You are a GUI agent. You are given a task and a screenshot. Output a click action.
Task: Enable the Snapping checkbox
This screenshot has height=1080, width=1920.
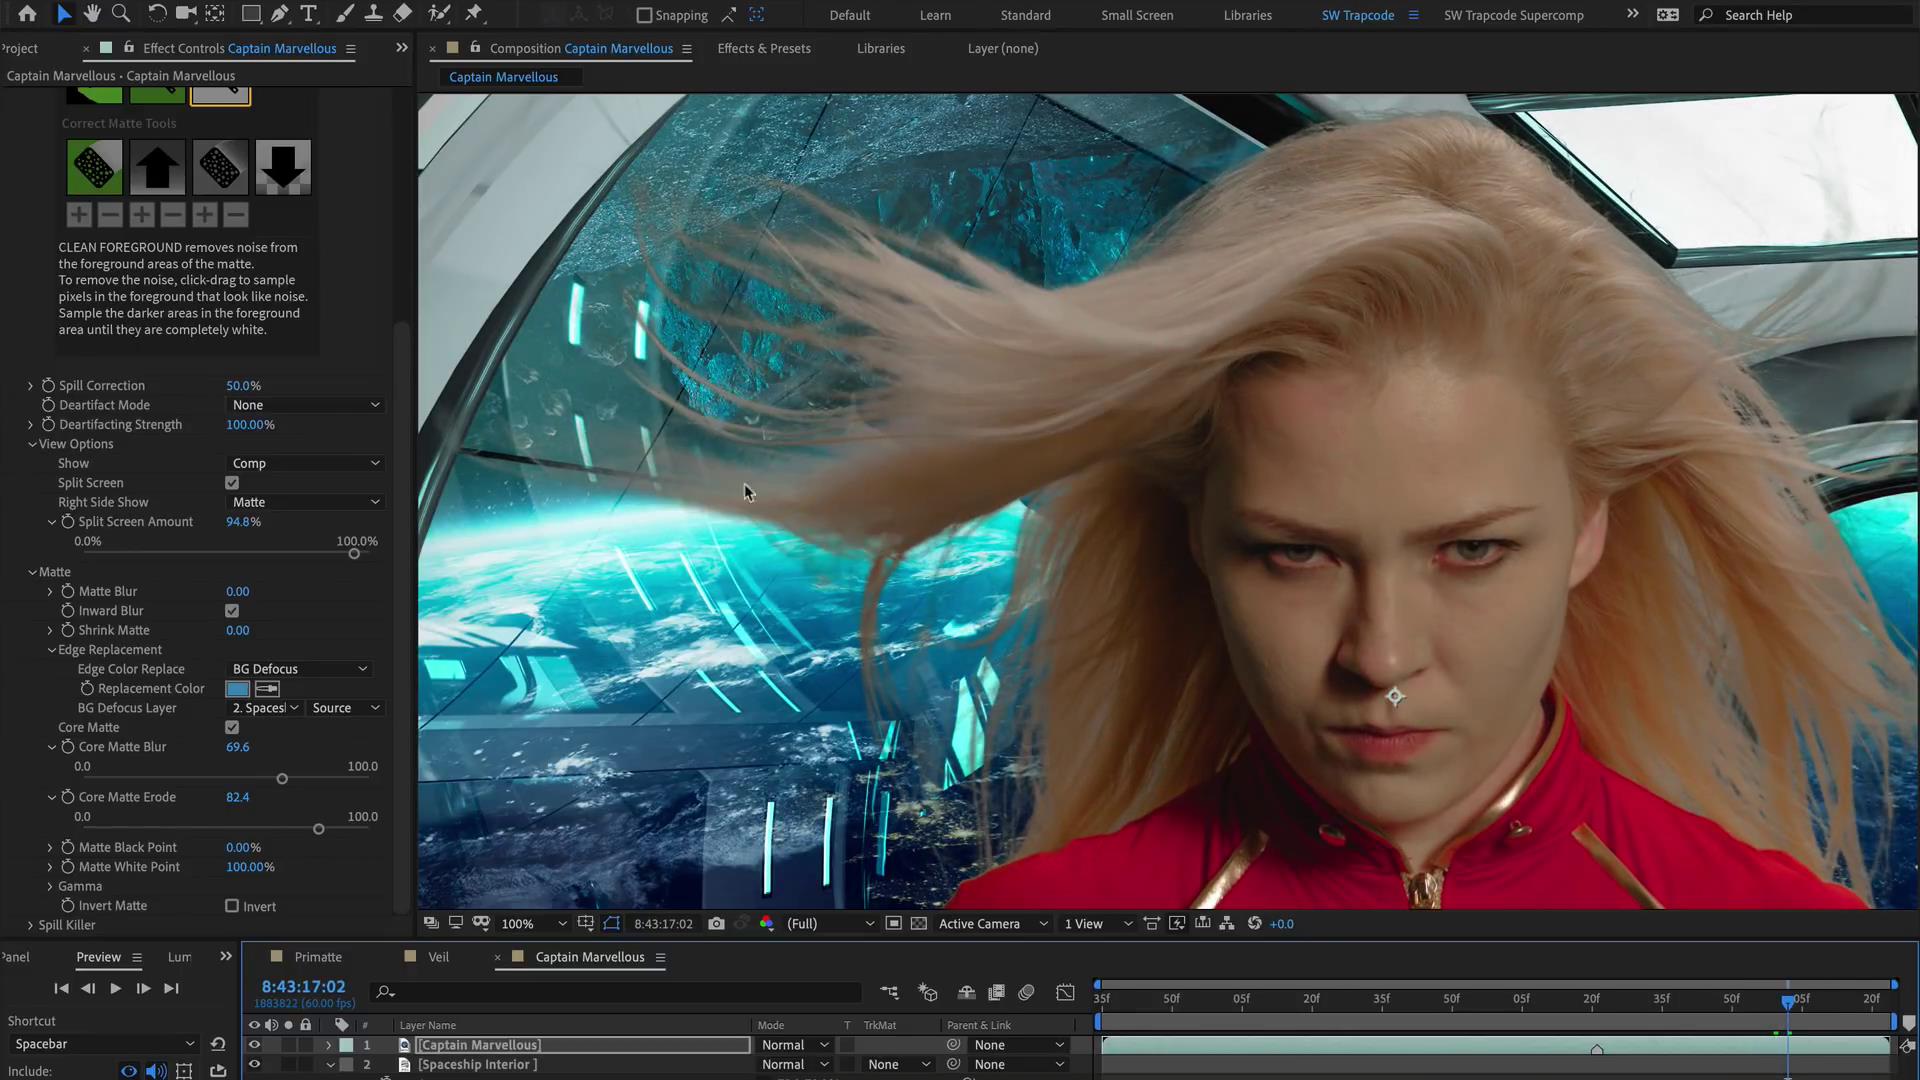click(x=645, y=15)
